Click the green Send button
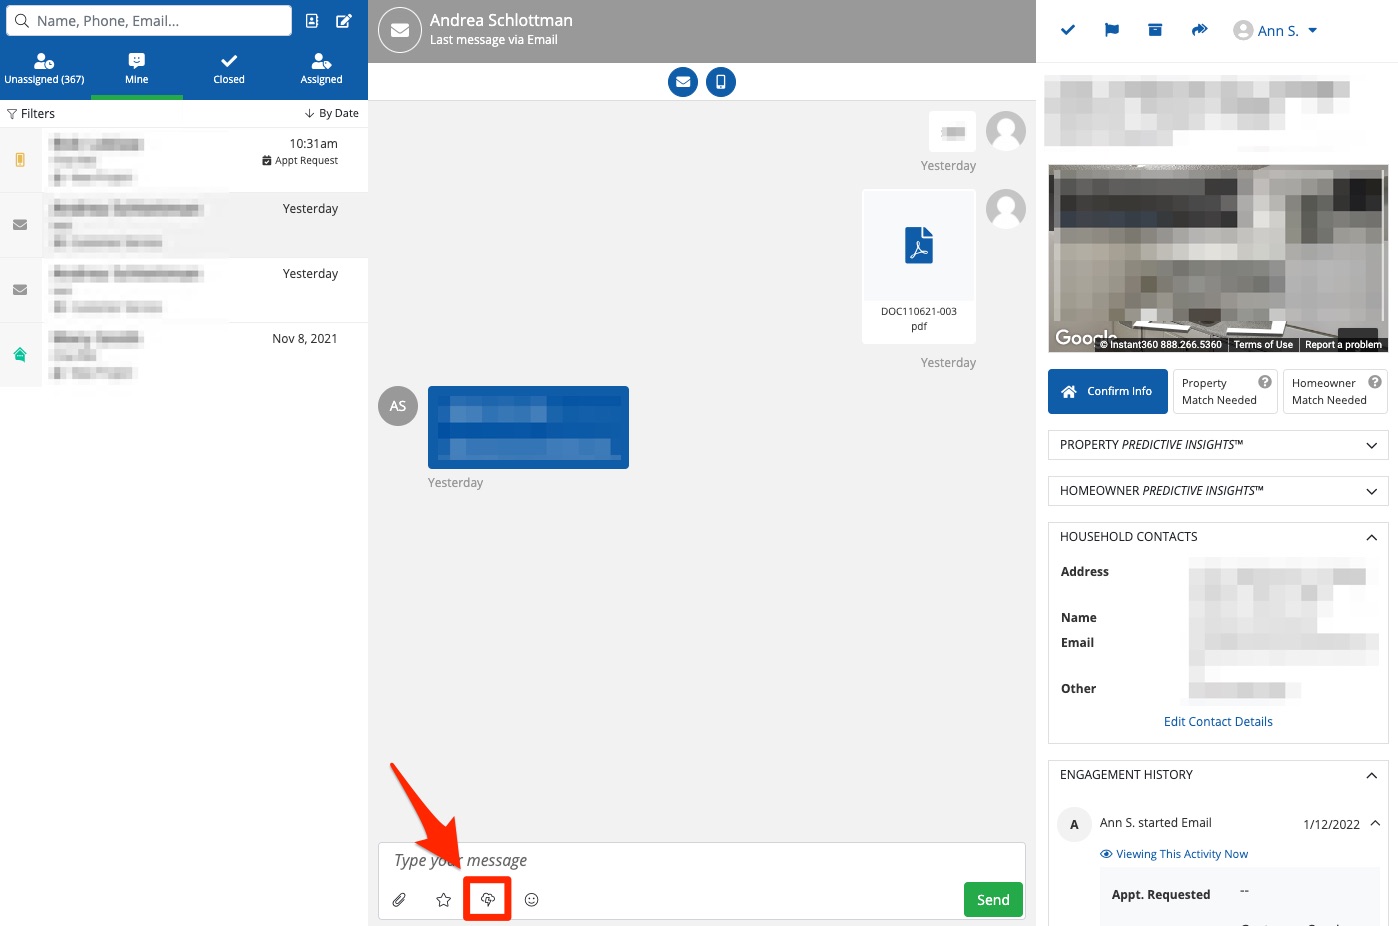 (x=992, y=900)
